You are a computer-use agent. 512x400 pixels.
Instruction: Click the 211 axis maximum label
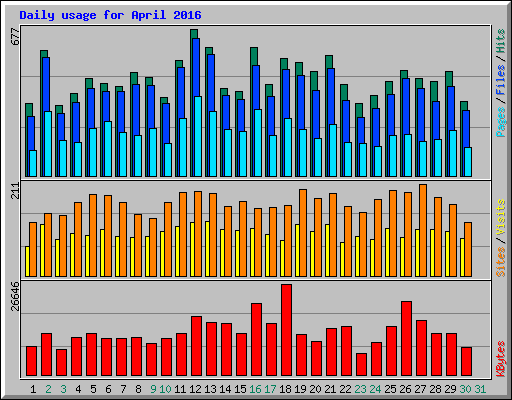(15, 191)
